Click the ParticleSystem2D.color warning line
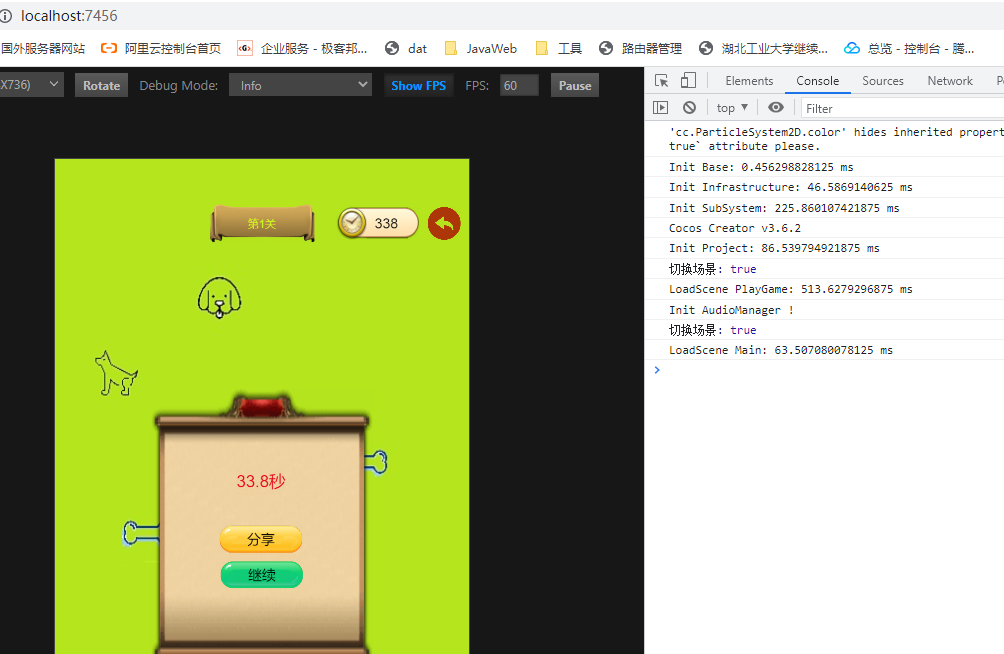The height and width of the screenshot is (654, 1004). (836, 139)
